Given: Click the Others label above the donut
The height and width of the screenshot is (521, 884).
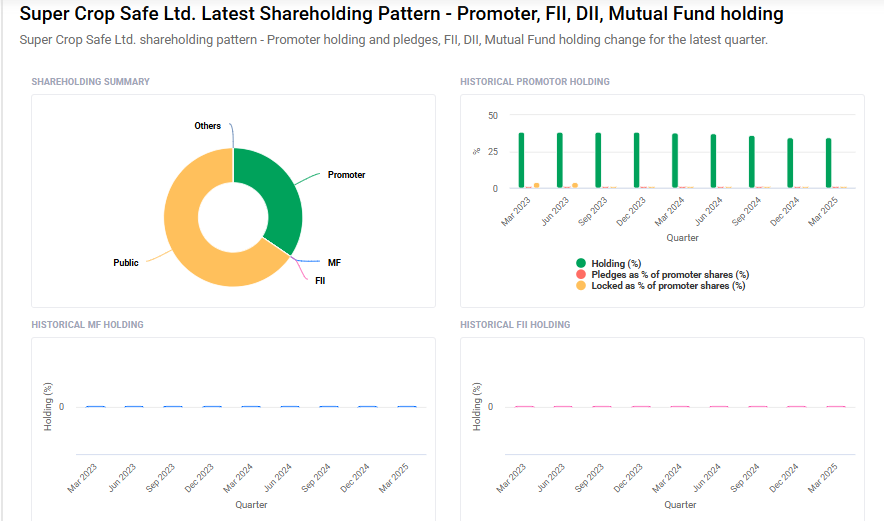Looking at the screenshot, I should coord(208,126).
